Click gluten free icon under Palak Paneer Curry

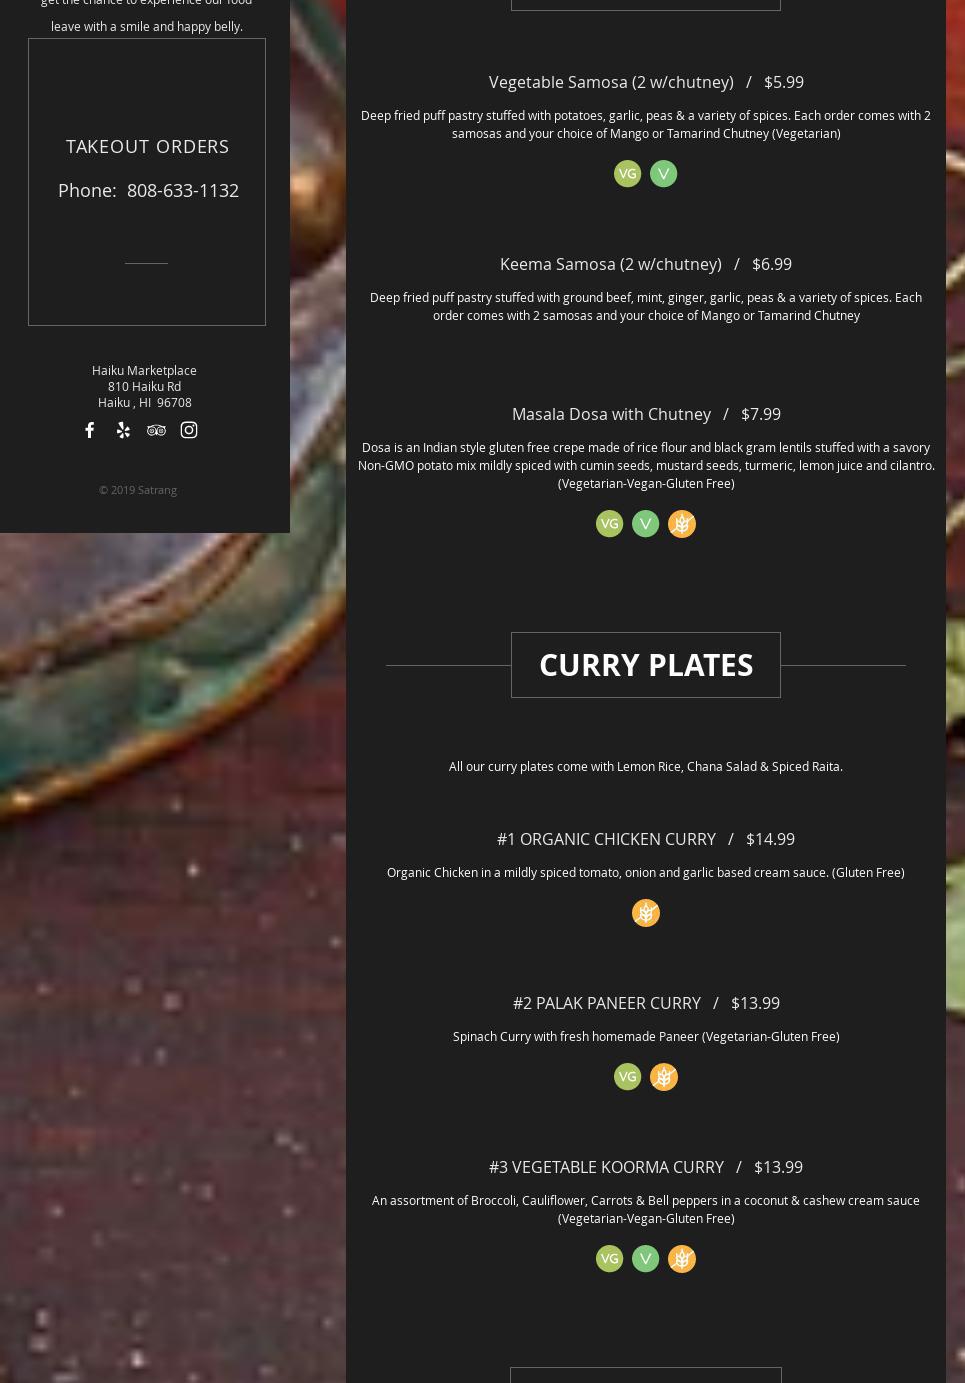663,1077
